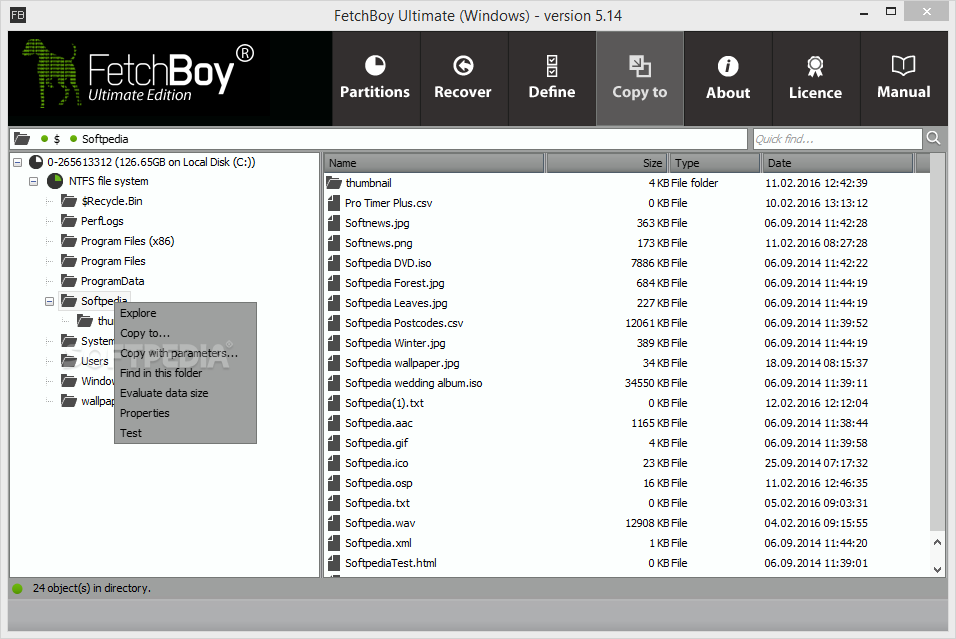Image resolution: width=956 pixels, height=639 pixels.
Task: Click the file icon of Softpedia Leaves.jpg
Action: click(334, 303)
